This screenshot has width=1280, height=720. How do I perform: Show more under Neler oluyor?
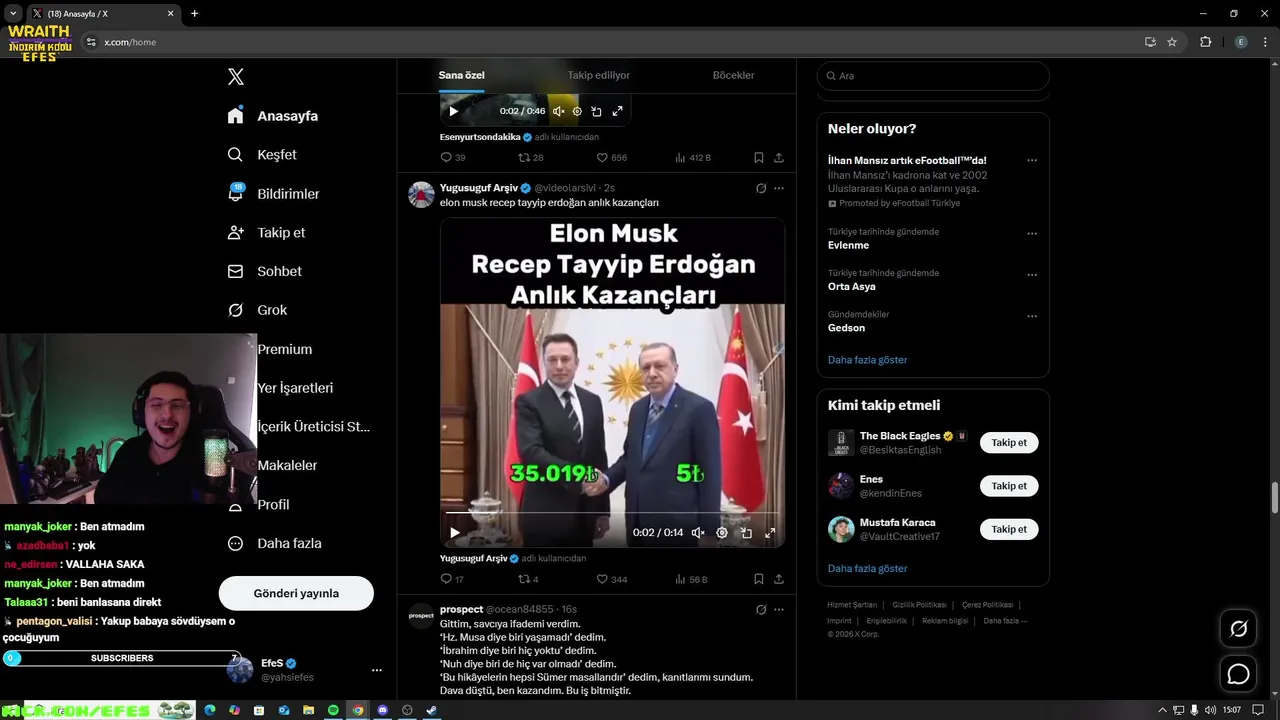[x=867, y=360]
